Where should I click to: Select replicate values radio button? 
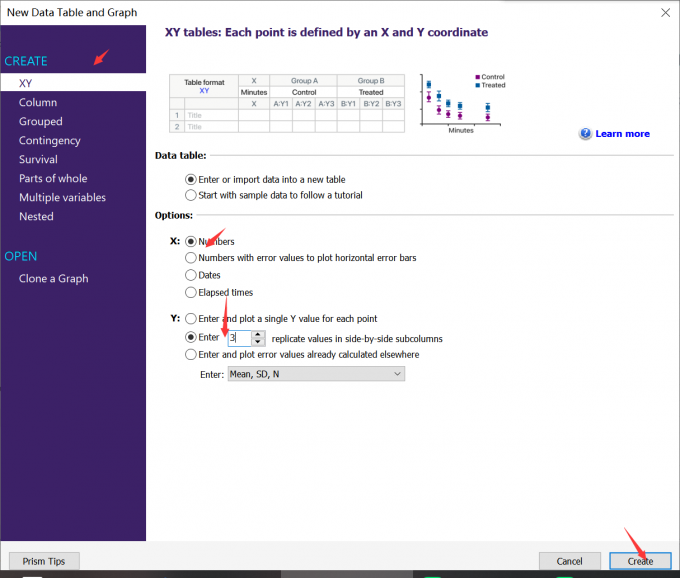coord(190,337)
